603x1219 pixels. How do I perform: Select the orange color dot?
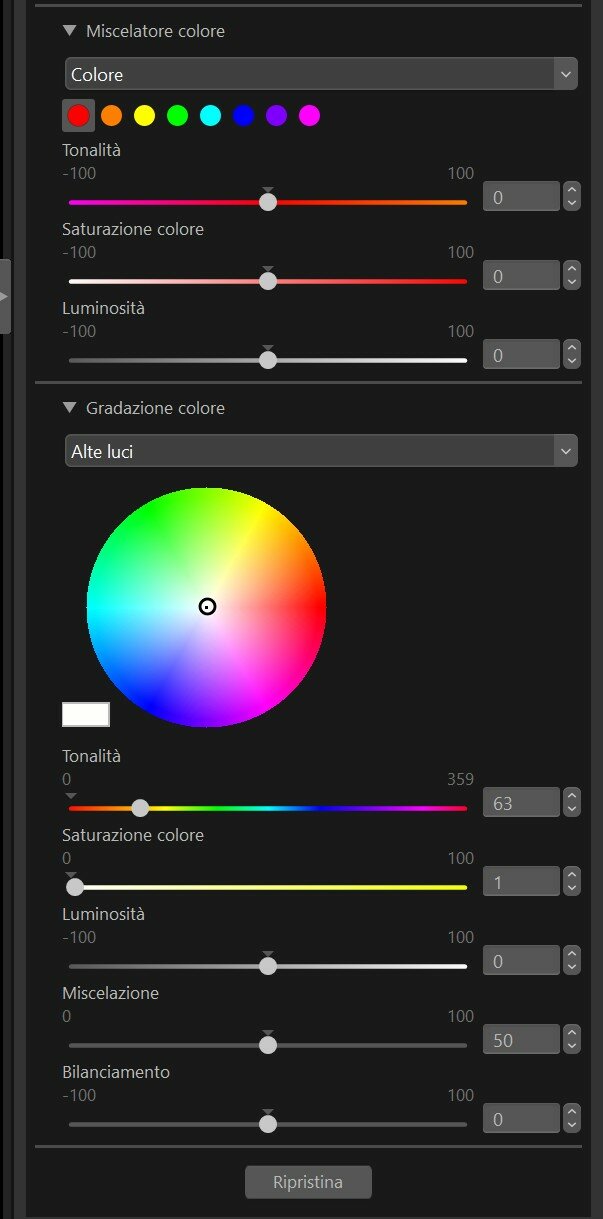[x=111, y=116]
